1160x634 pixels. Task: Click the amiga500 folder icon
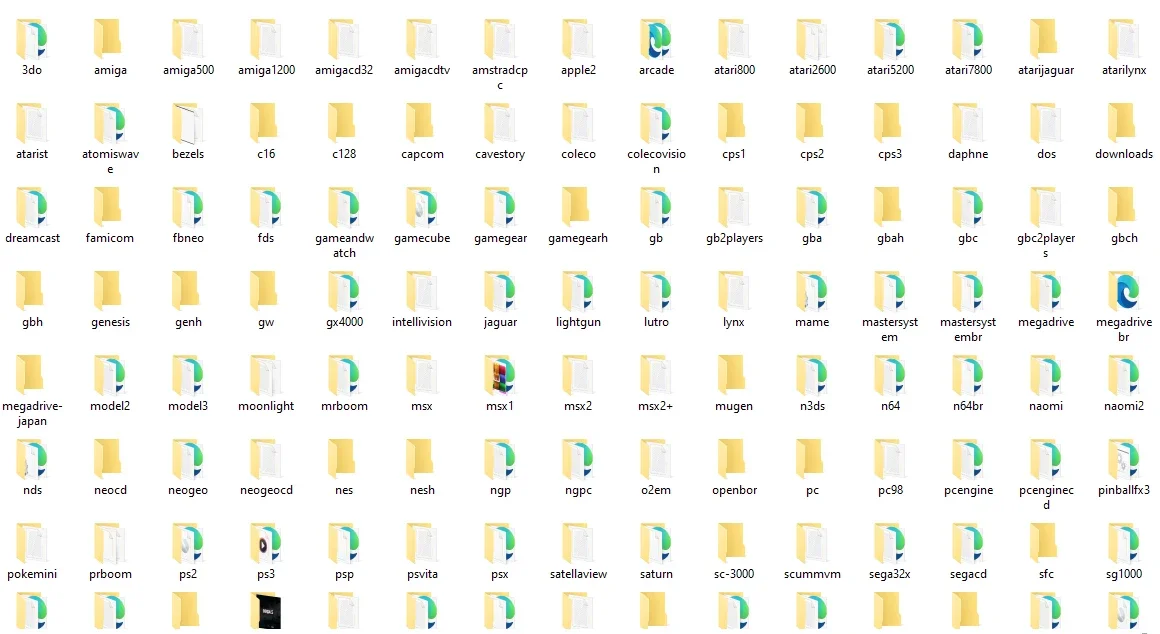pos(188,39)
